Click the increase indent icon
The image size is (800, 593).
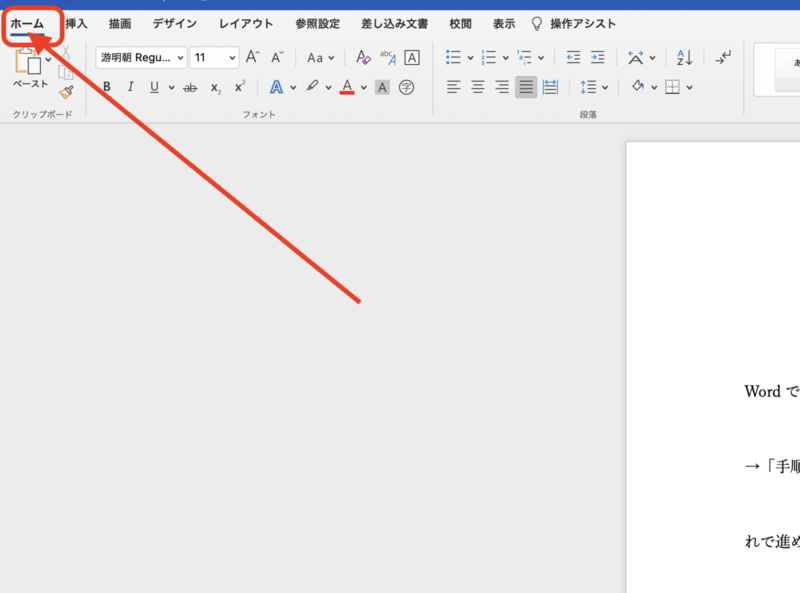click(598, 57)
